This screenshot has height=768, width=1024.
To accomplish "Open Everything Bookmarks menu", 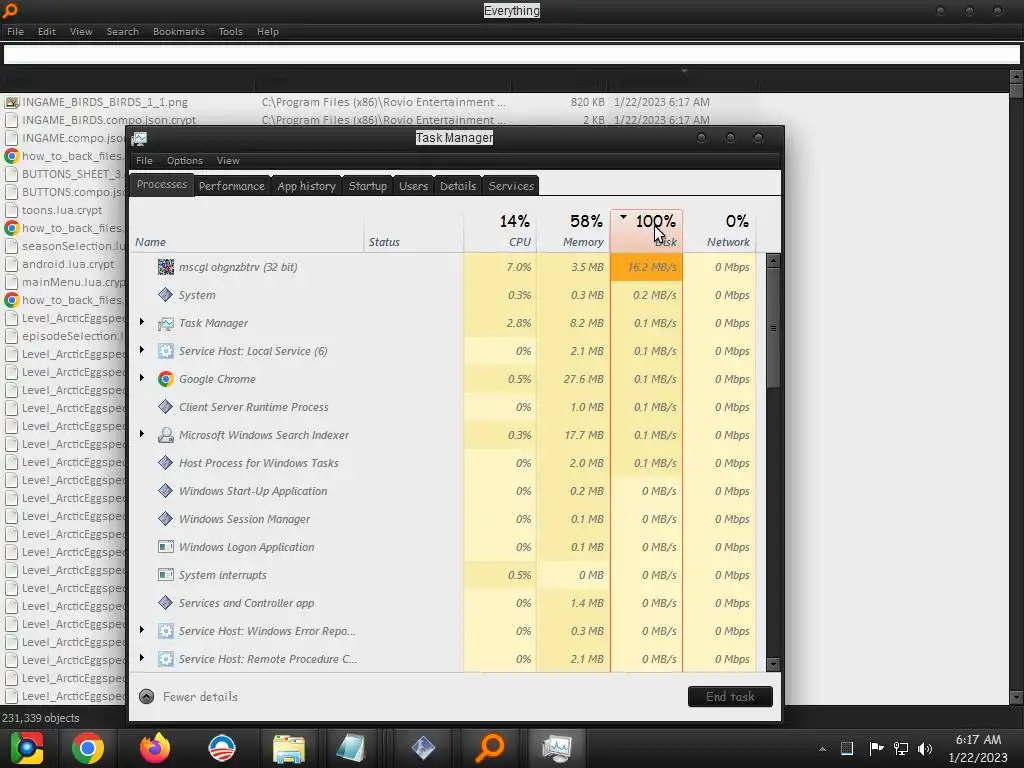I will [179, 31].
